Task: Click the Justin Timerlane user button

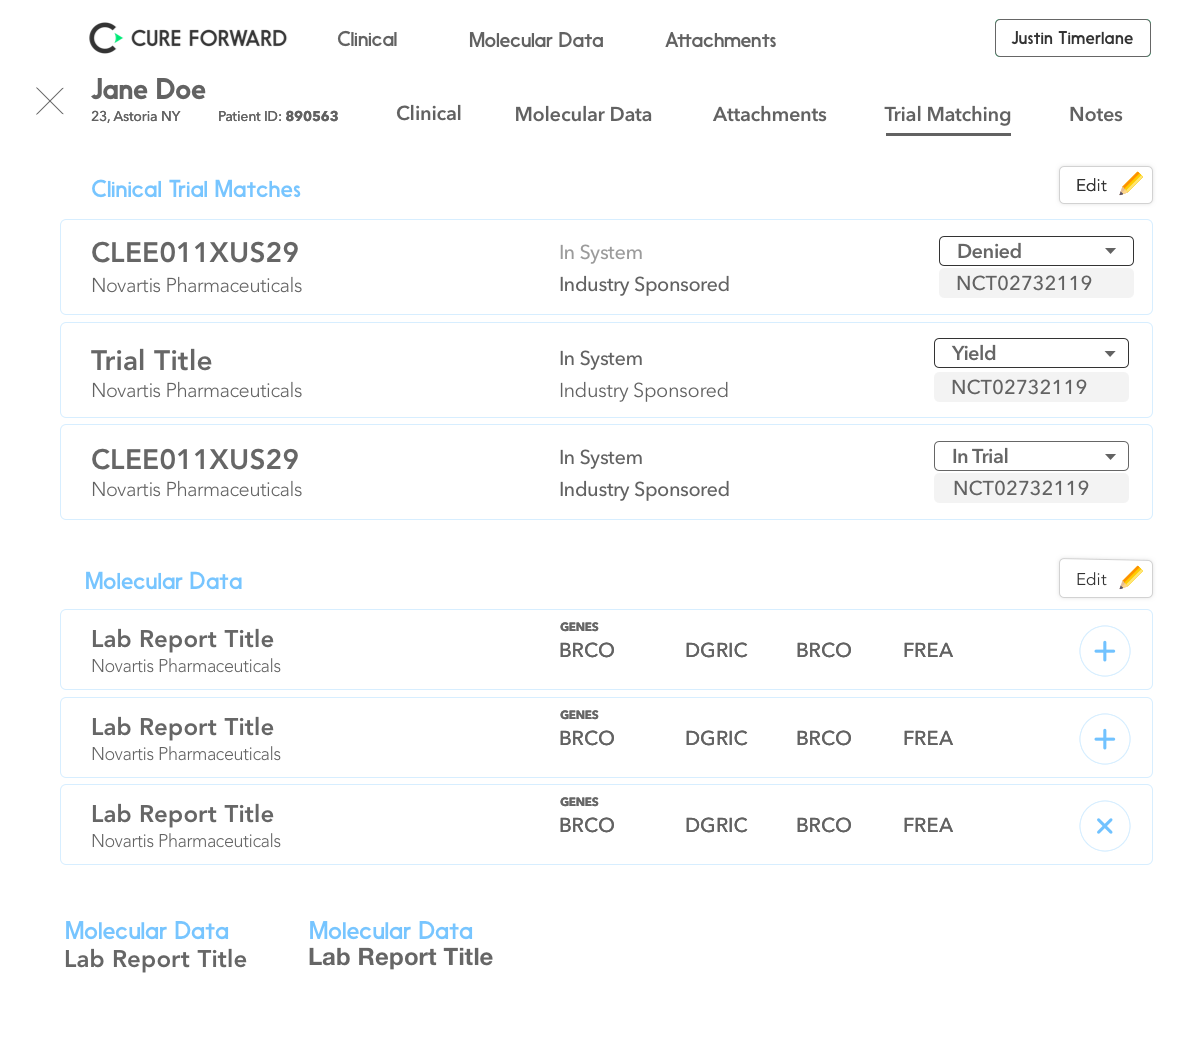Action: pyautogui.click(x=1073, y=38)
